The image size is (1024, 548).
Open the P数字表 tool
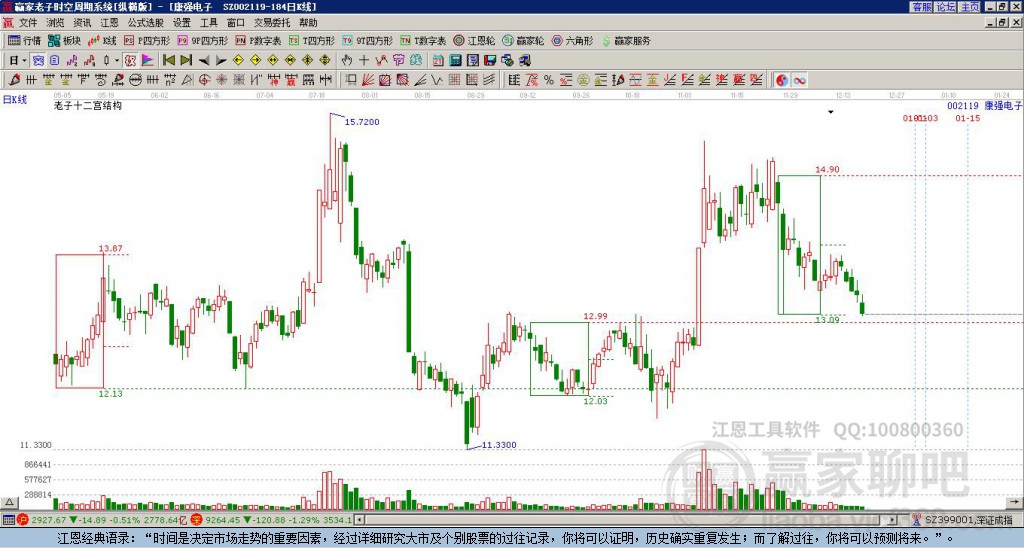pos(258,40)
